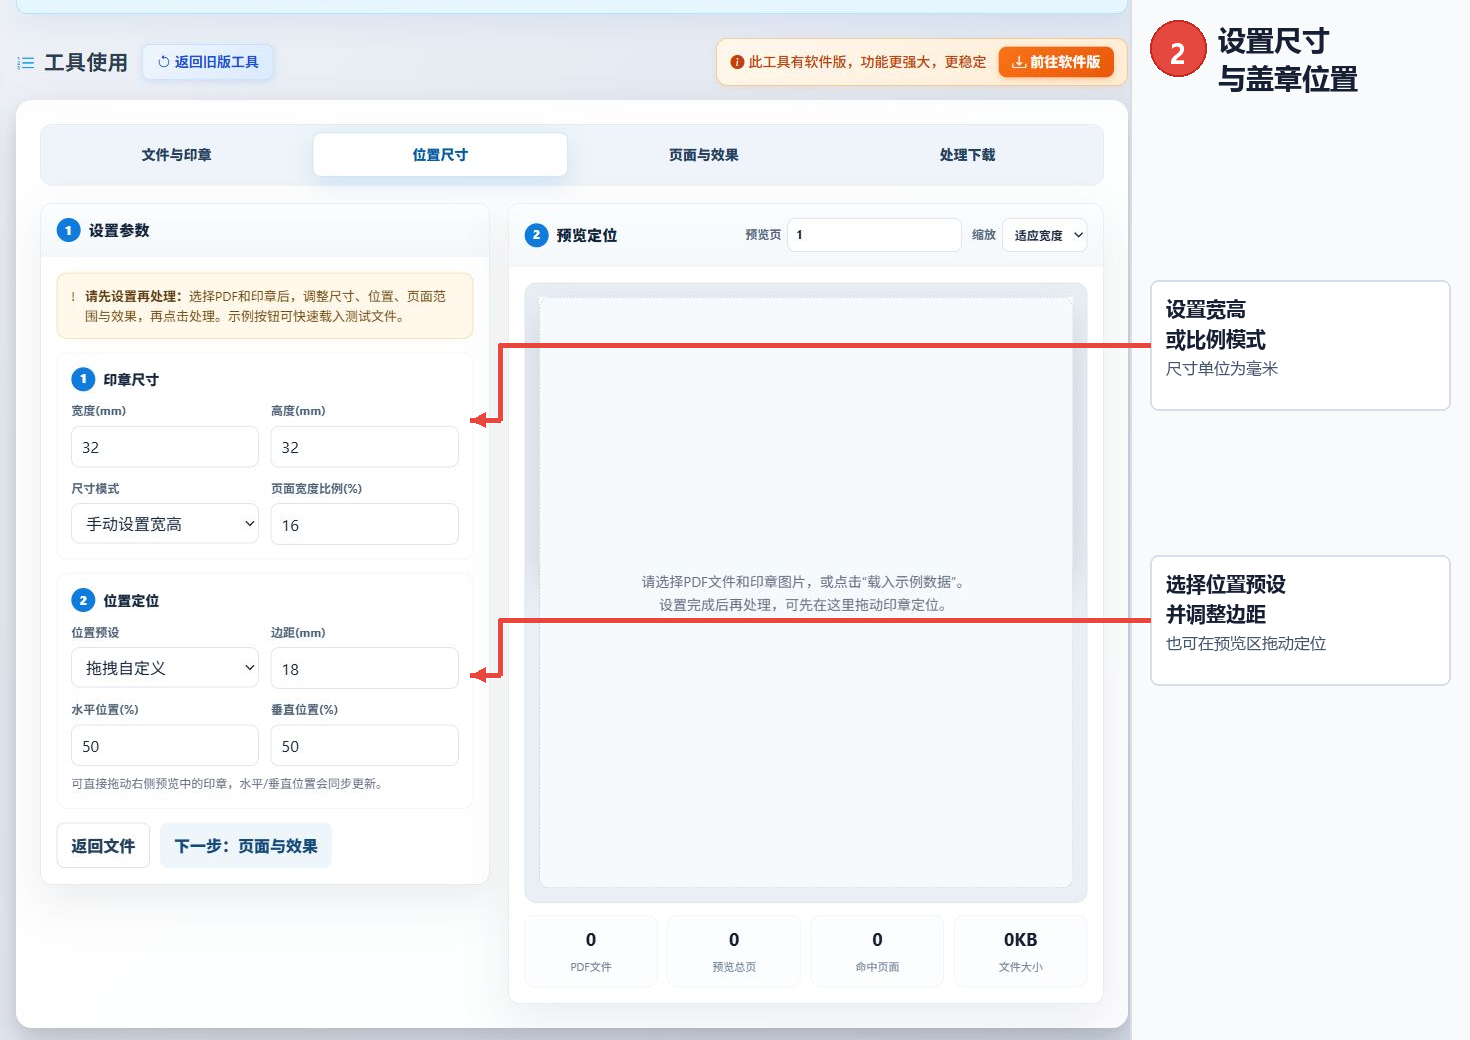Click the 水平位置(%) input field
This screenshot has width=1470, height=1040.
(165, 746)
